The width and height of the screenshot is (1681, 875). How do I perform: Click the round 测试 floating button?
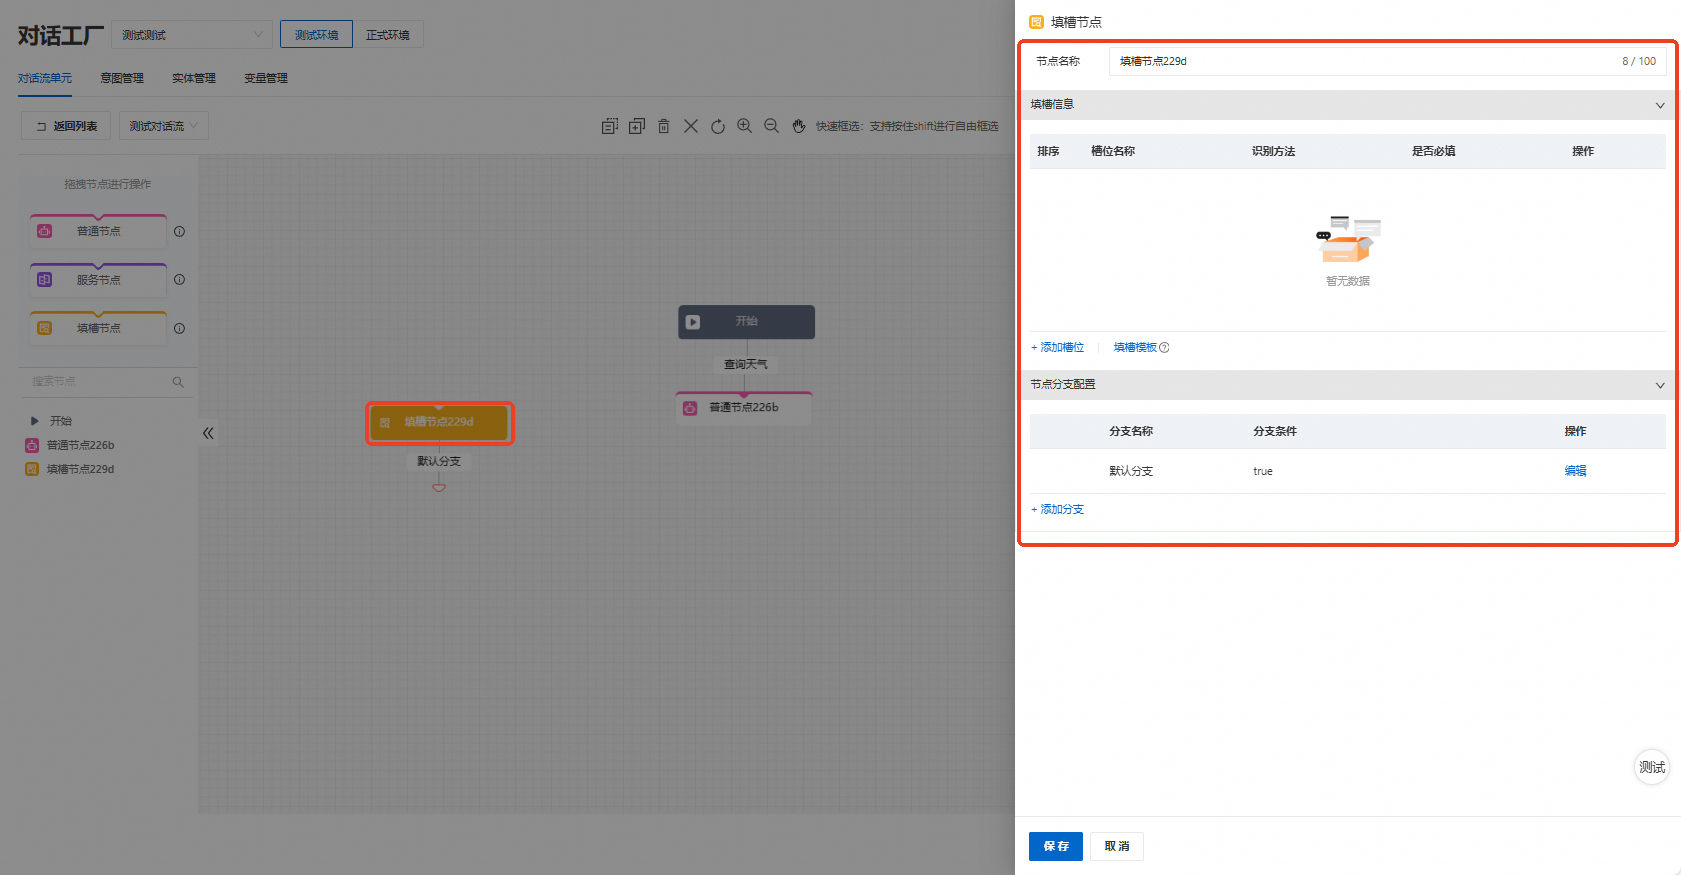tap(1652, 767)
